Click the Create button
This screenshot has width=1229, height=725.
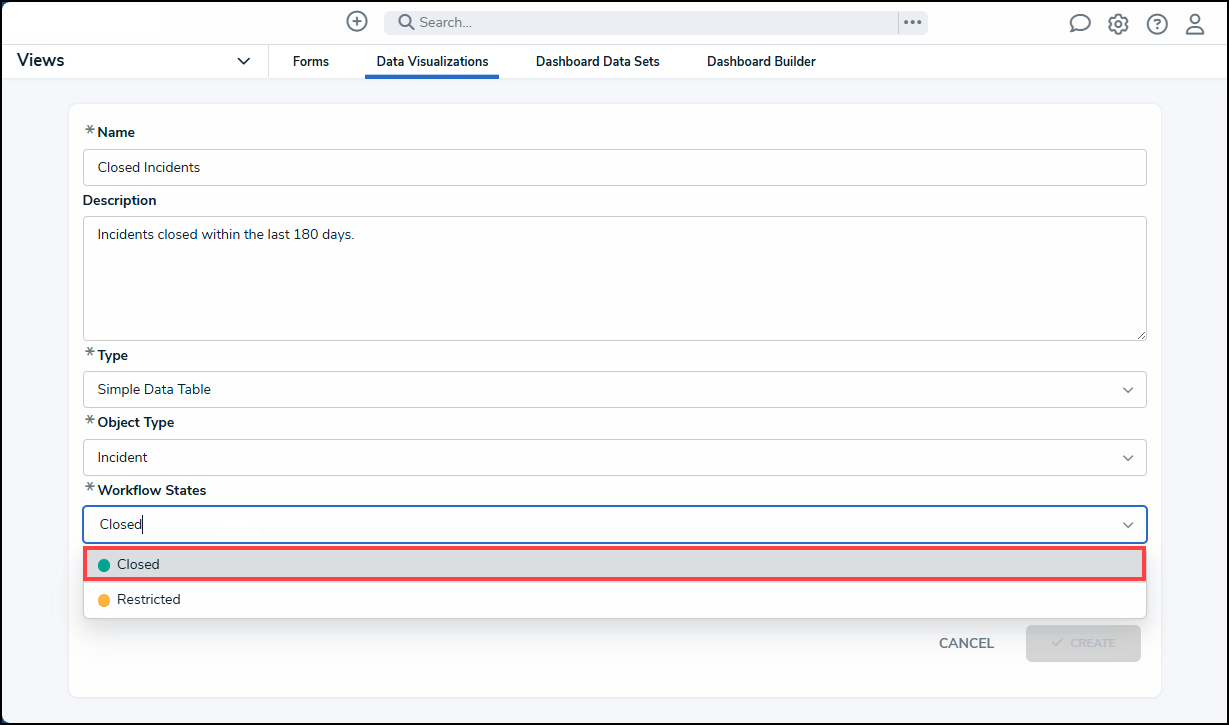pos(1083,643)
